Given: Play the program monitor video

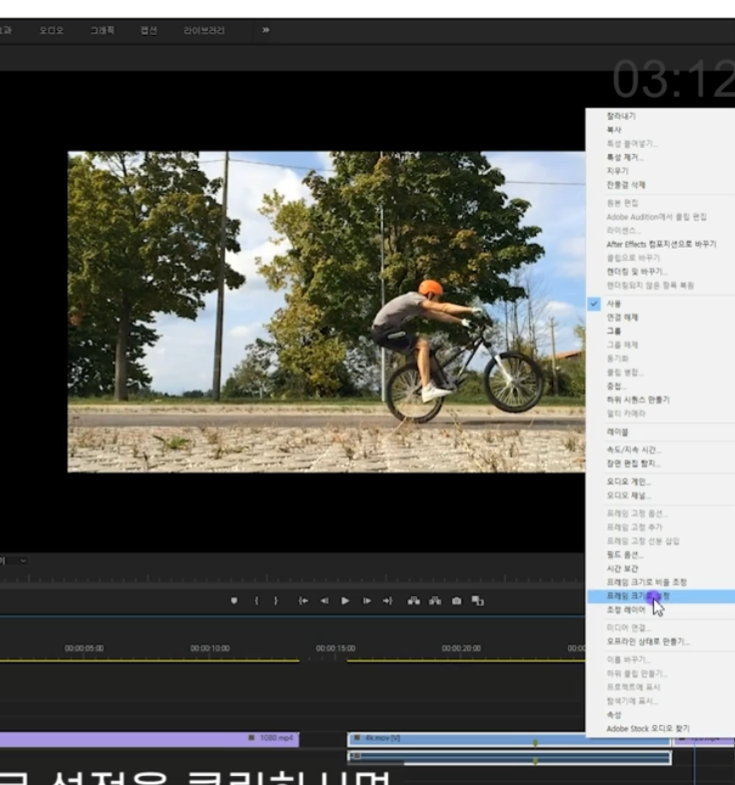Looking at the screenshot, I should (x=345, y=600).
